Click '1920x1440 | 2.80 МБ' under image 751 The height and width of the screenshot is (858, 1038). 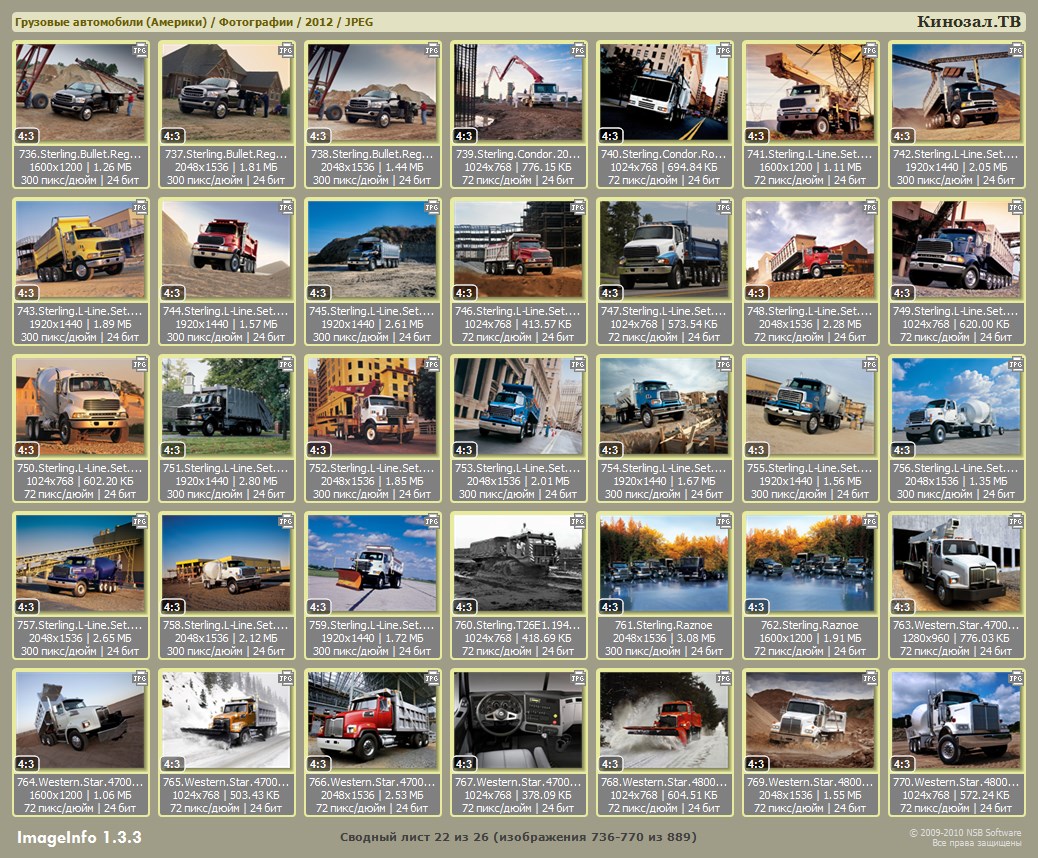[226, 481]
